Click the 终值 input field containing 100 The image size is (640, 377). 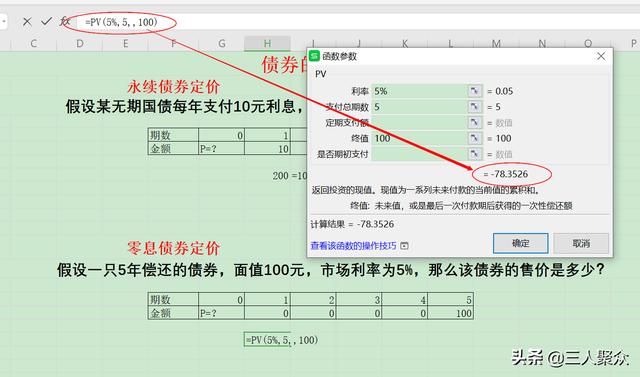tap(419, 138)
